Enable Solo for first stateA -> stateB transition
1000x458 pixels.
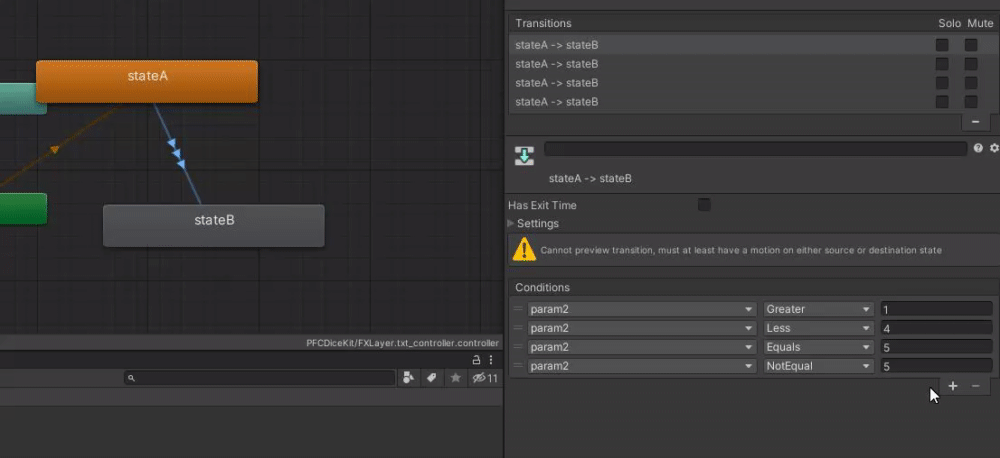[x=942, y=45]
